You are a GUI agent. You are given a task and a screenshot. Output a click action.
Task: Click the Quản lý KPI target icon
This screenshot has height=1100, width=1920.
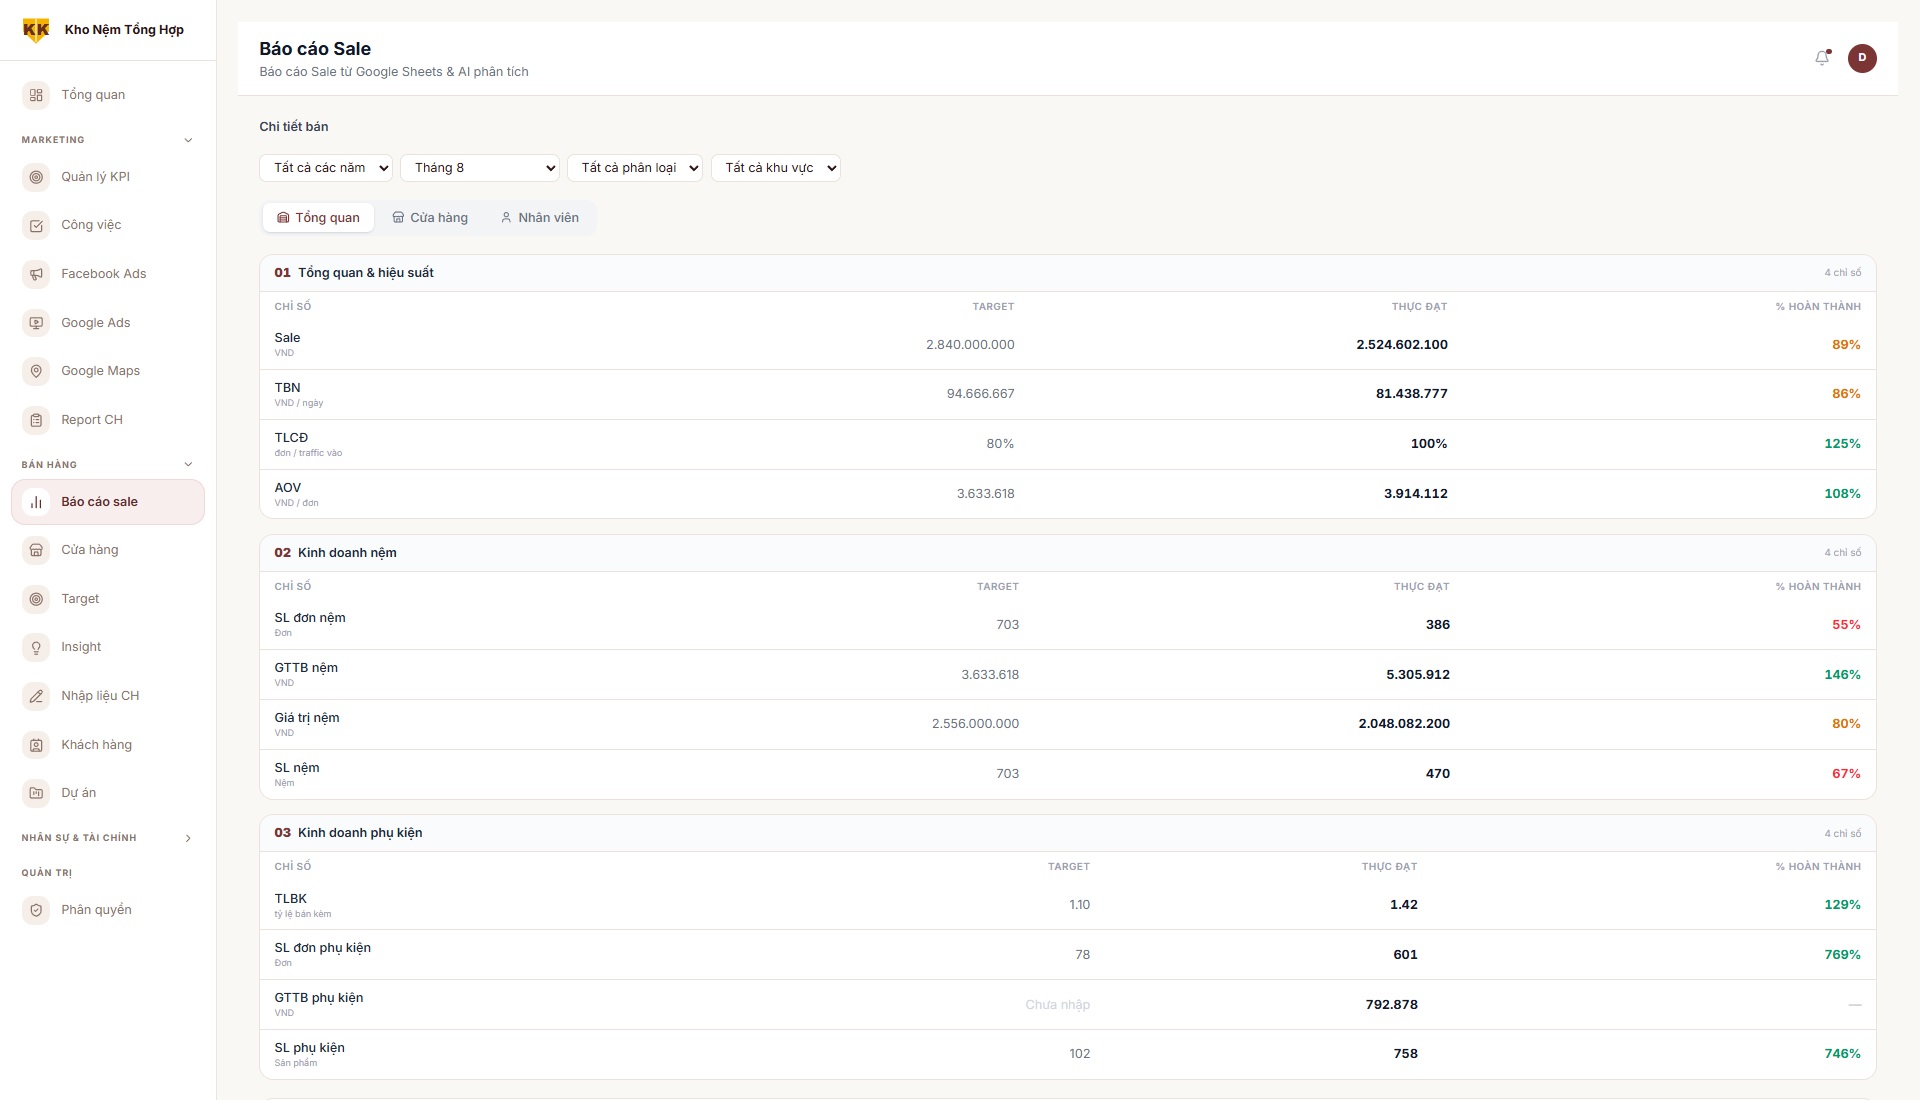(36, 177)
